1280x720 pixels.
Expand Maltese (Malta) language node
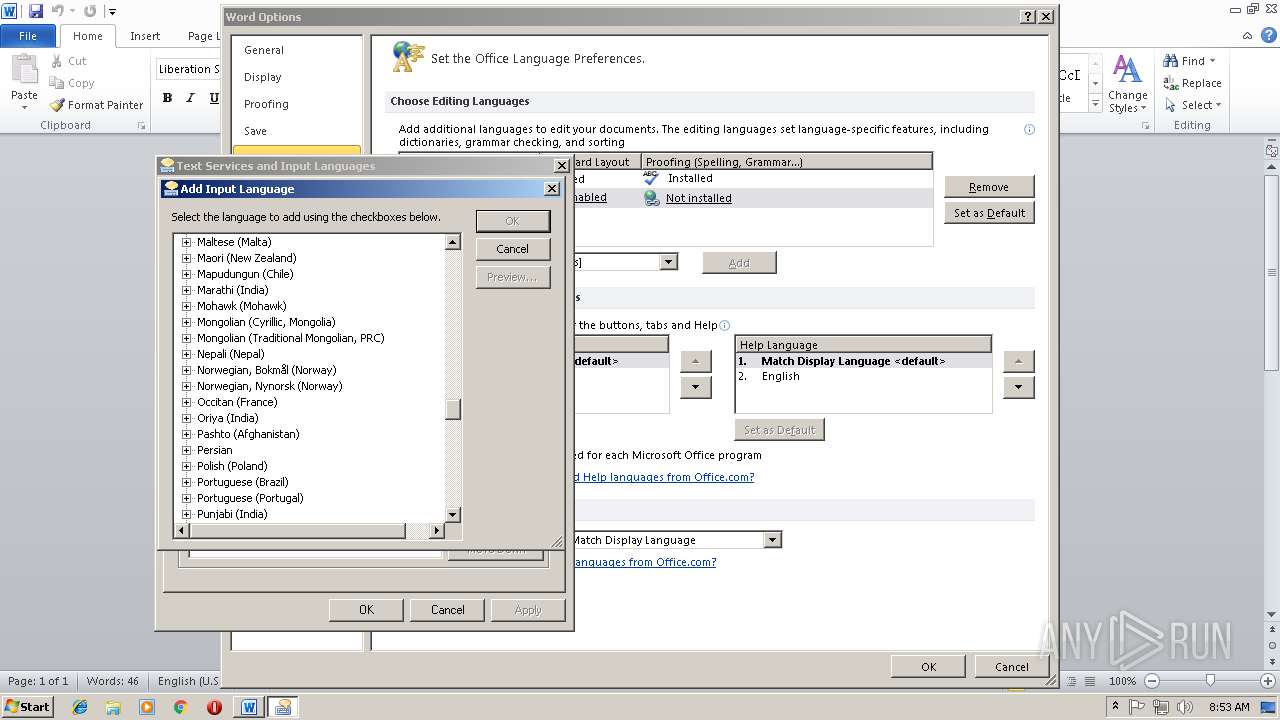coord(186,242)
